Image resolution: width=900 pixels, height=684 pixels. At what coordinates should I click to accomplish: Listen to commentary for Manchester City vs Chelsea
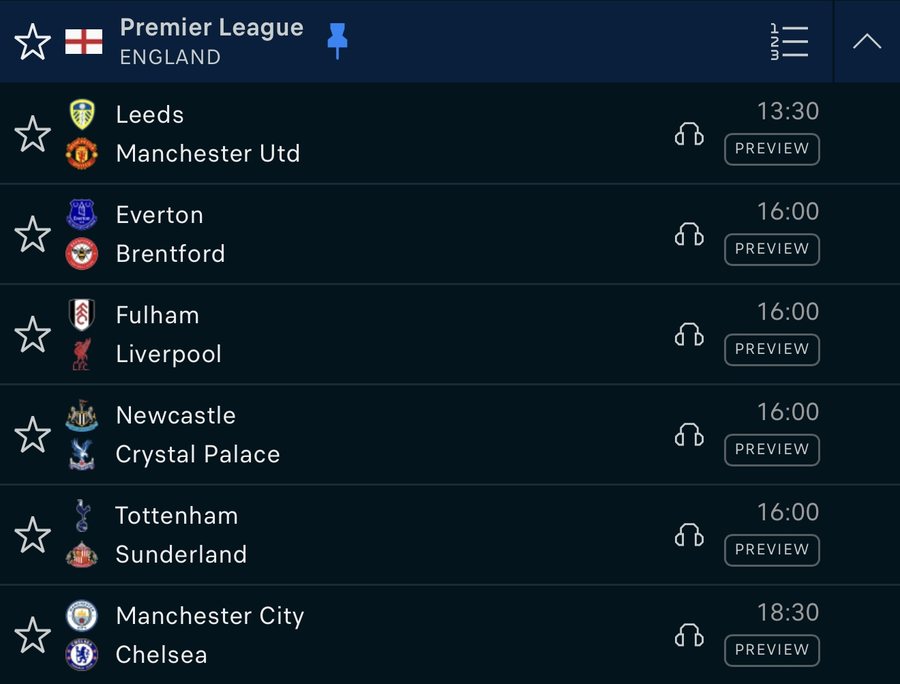click(689, 635)
